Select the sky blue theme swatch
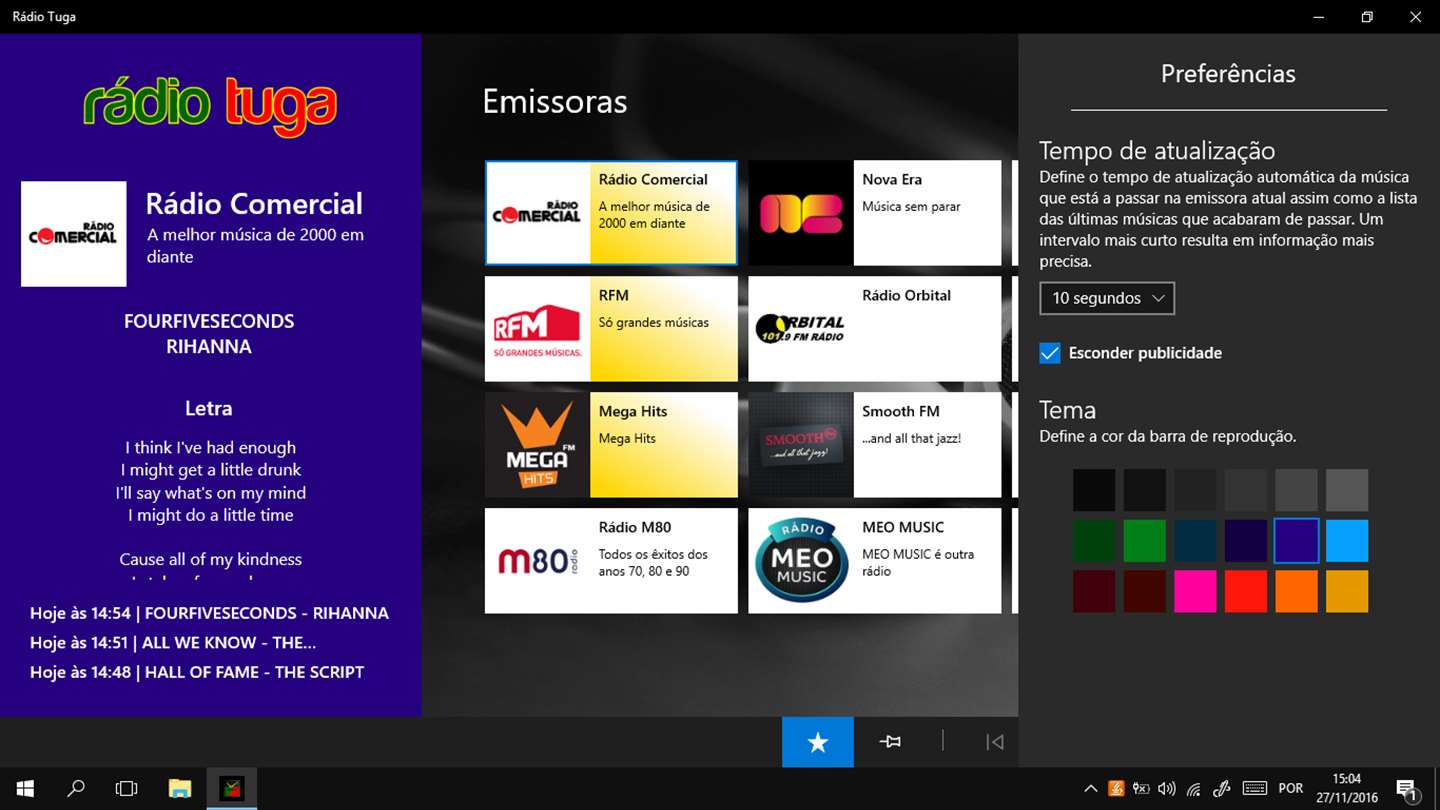Viewport: 1440px width, 810px height. point(1347,541)
